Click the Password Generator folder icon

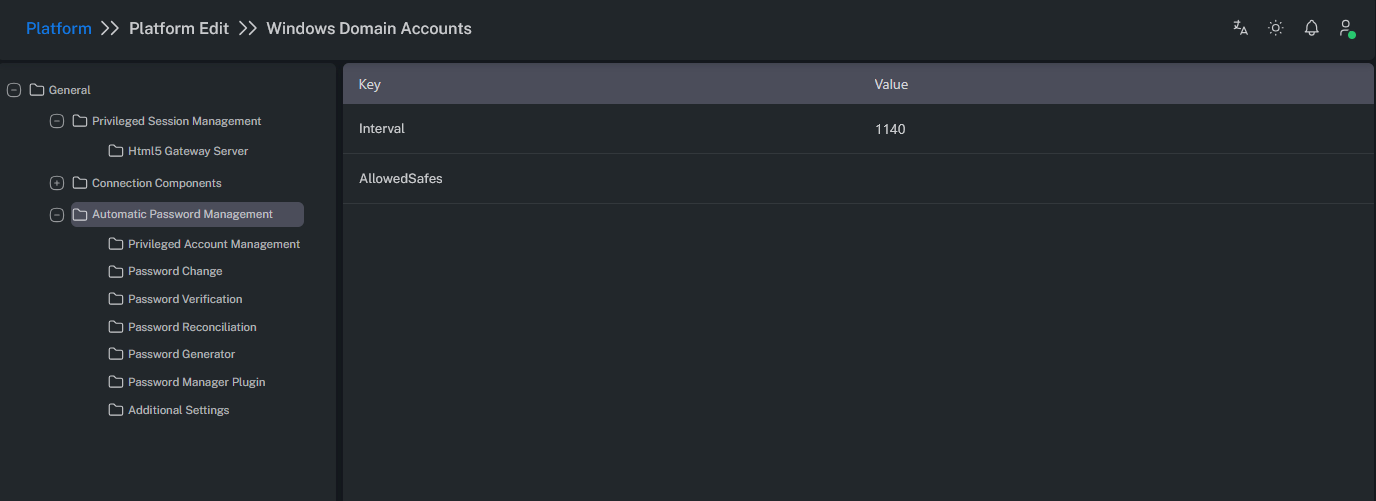[x=116, y=354]
